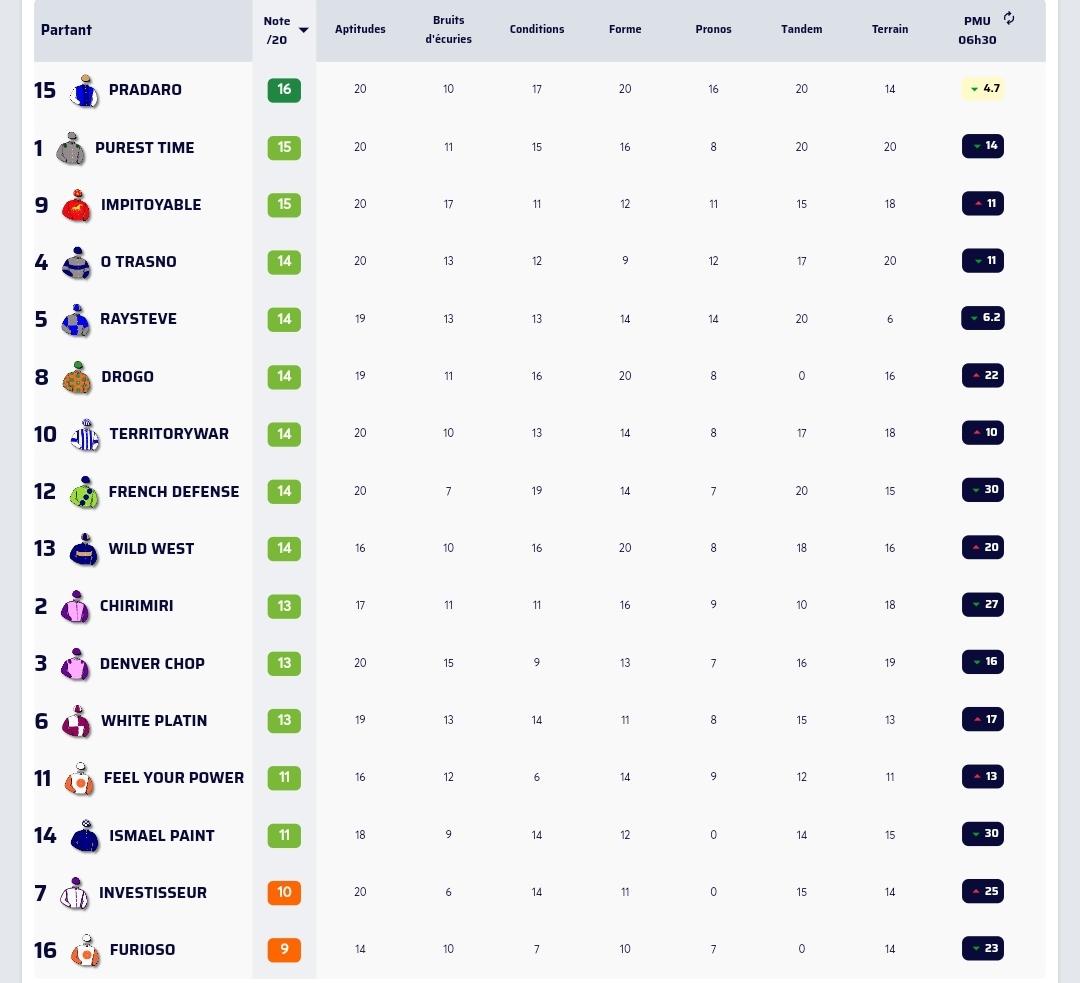Click Impitoyable's red jockey silk icon

(76, 205)
